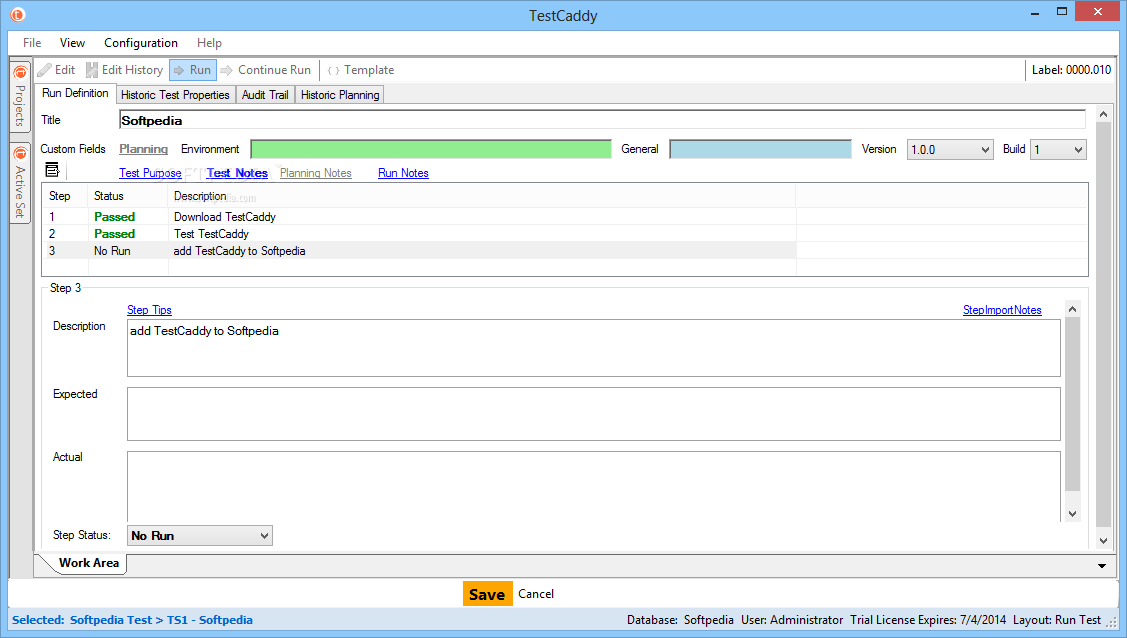Click the Status column header
The width and height of the screenshot is (1127, 638).
click(128, 196)
